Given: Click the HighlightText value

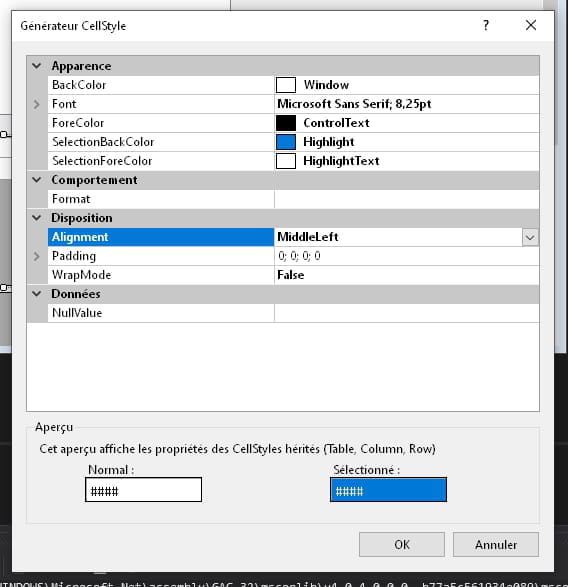Looking at the screenshot, I should click(341, 161).
